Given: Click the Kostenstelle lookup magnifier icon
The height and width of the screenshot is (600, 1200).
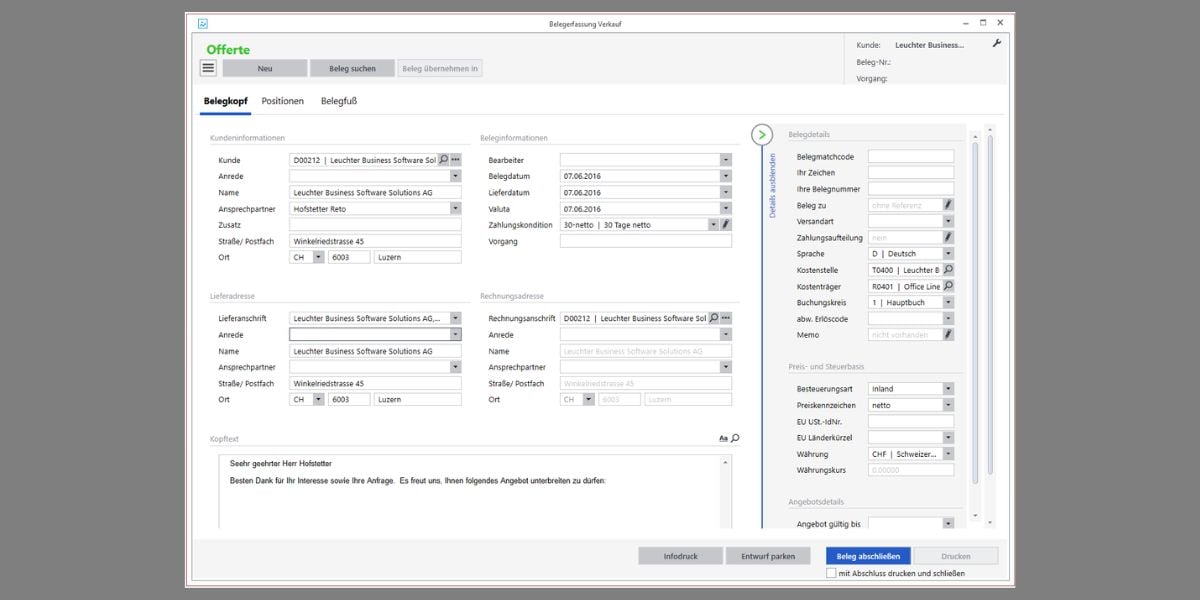Looking at the screenshot, I should click(x=948, y=270).
